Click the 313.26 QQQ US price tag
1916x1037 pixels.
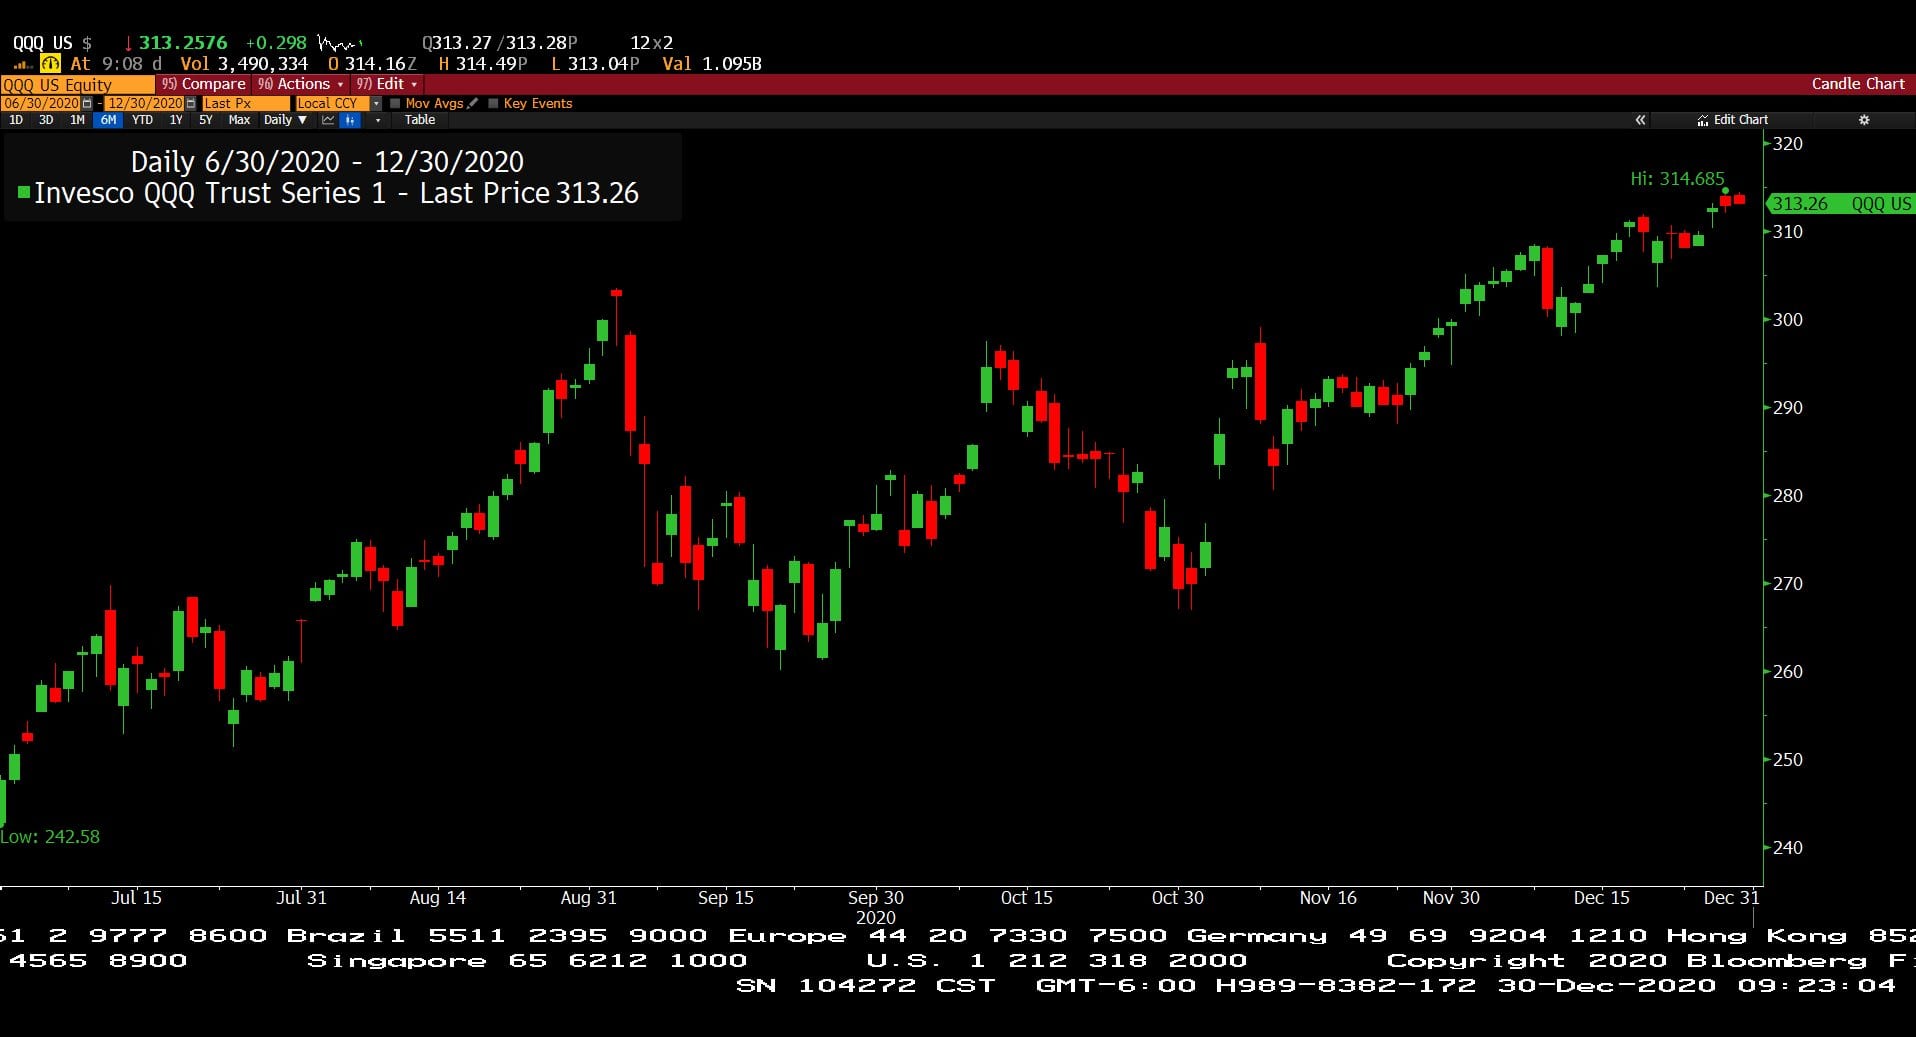tap(1840, 204)
